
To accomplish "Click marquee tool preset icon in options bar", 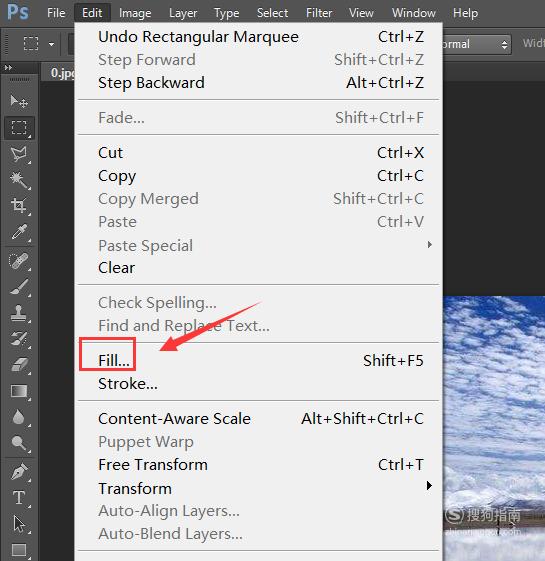I will (31, 44).
